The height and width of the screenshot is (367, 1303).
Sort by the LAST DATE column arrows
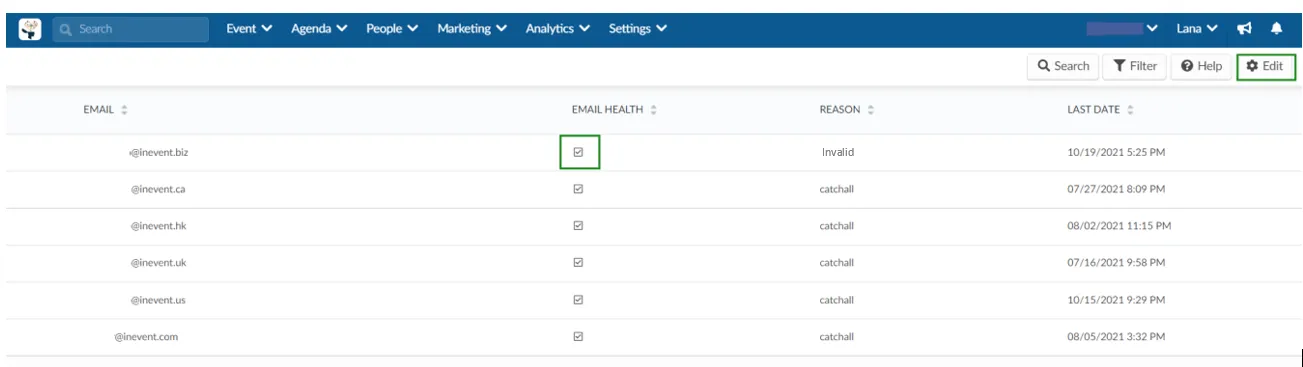point(1130,110)
